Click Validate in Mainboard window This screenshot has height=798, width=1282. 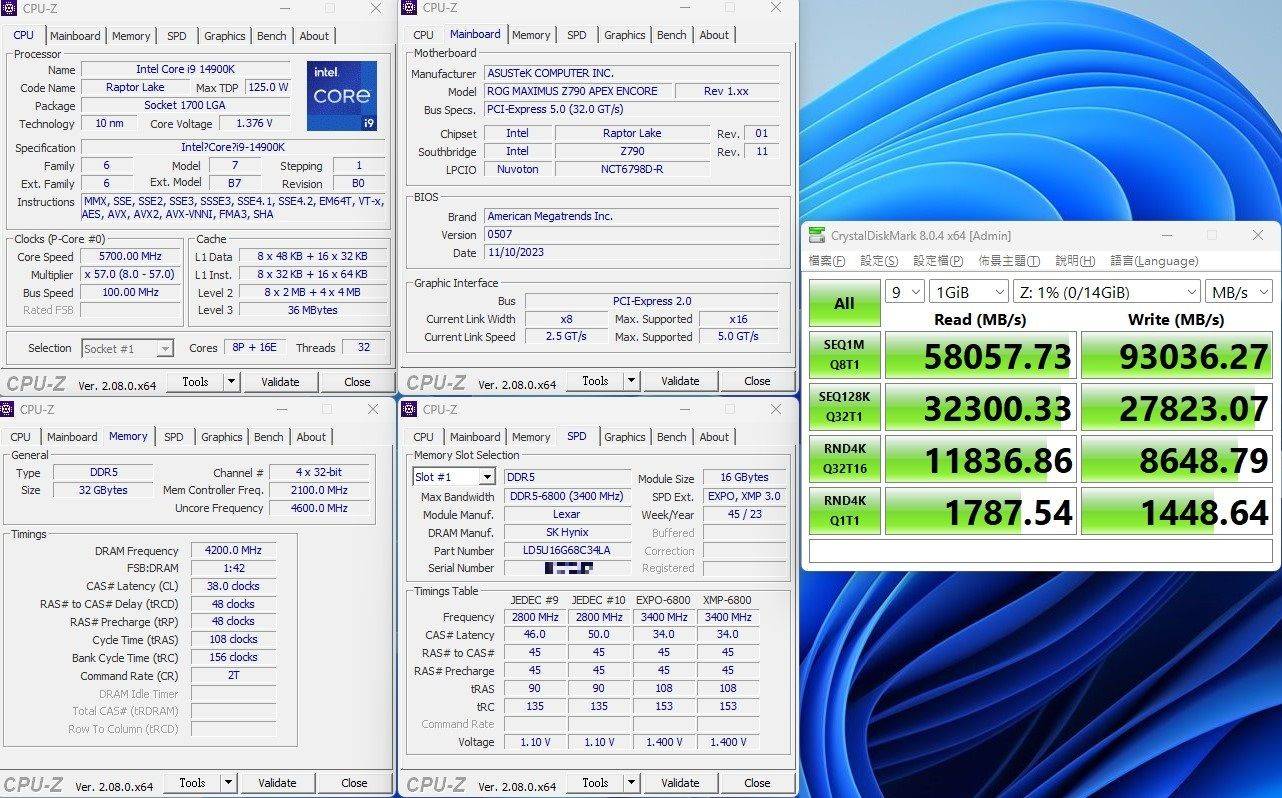click(680, 381)
